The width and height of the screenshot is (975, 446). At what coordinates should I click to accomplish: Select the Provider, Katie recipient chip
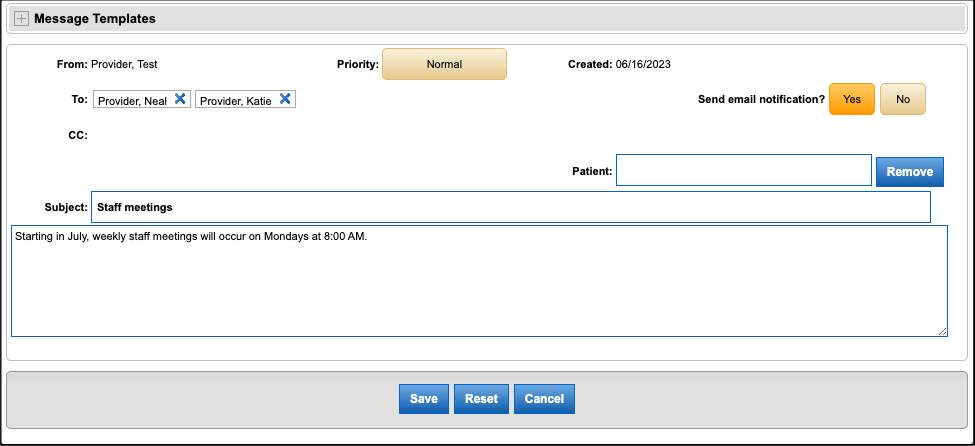(x=236, y=100)
